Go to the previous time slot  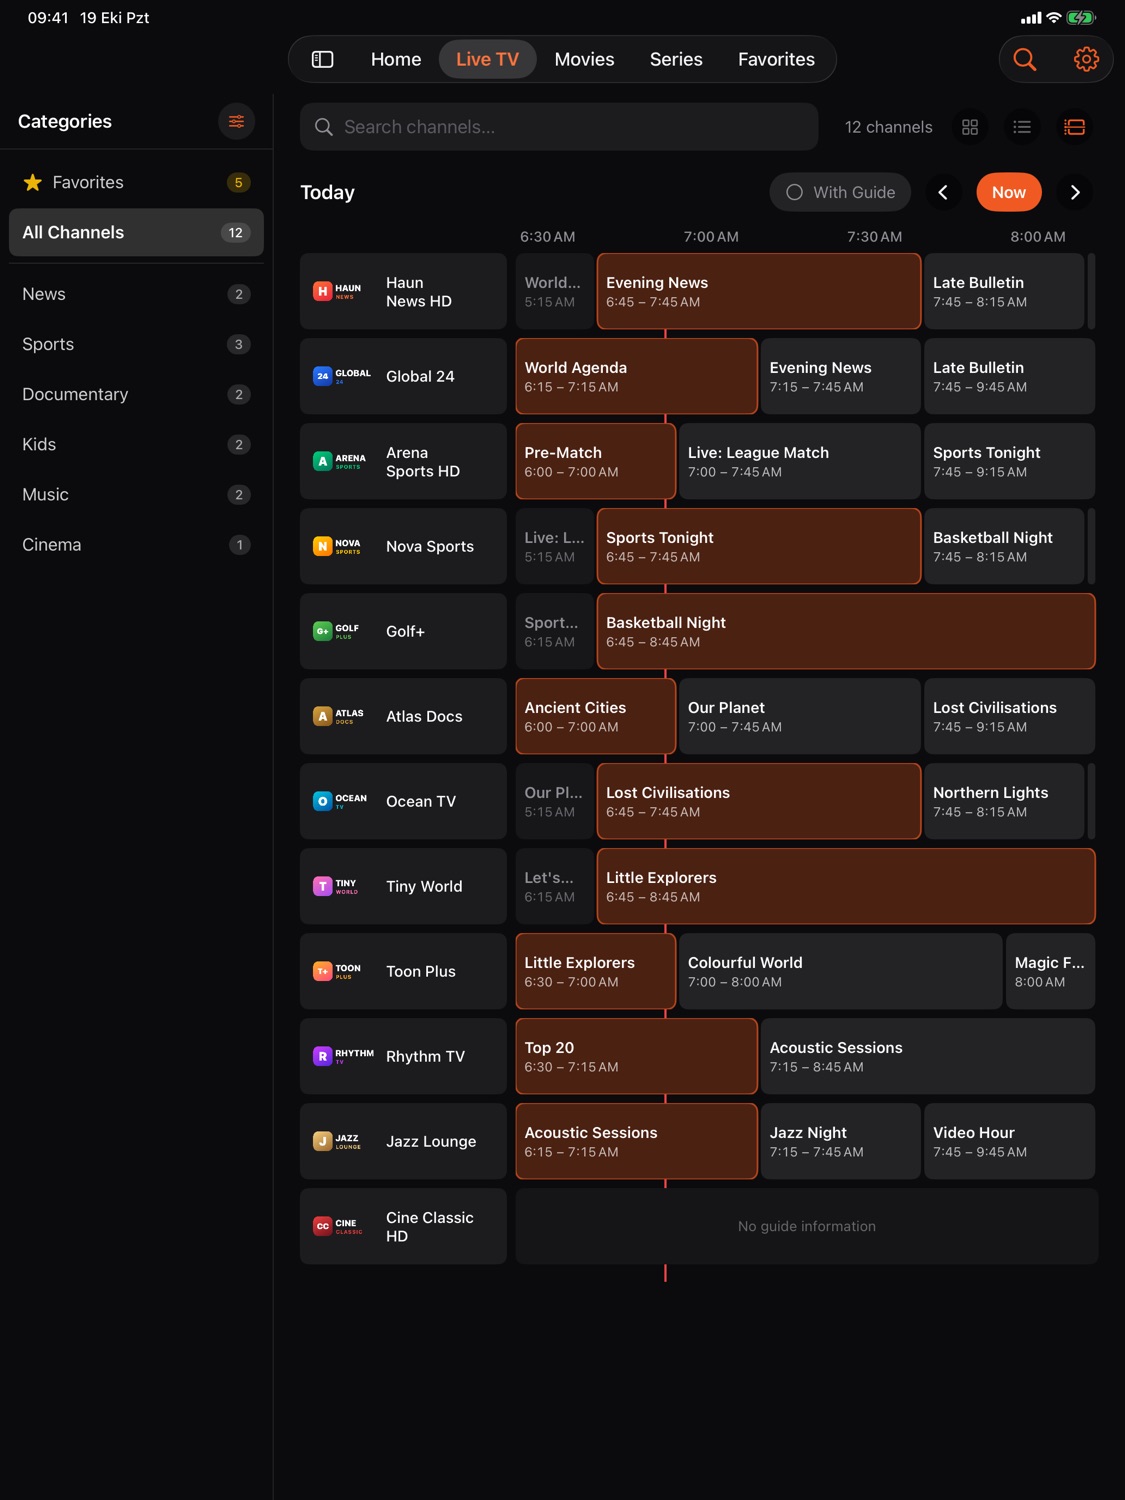(x=943, y=192)
